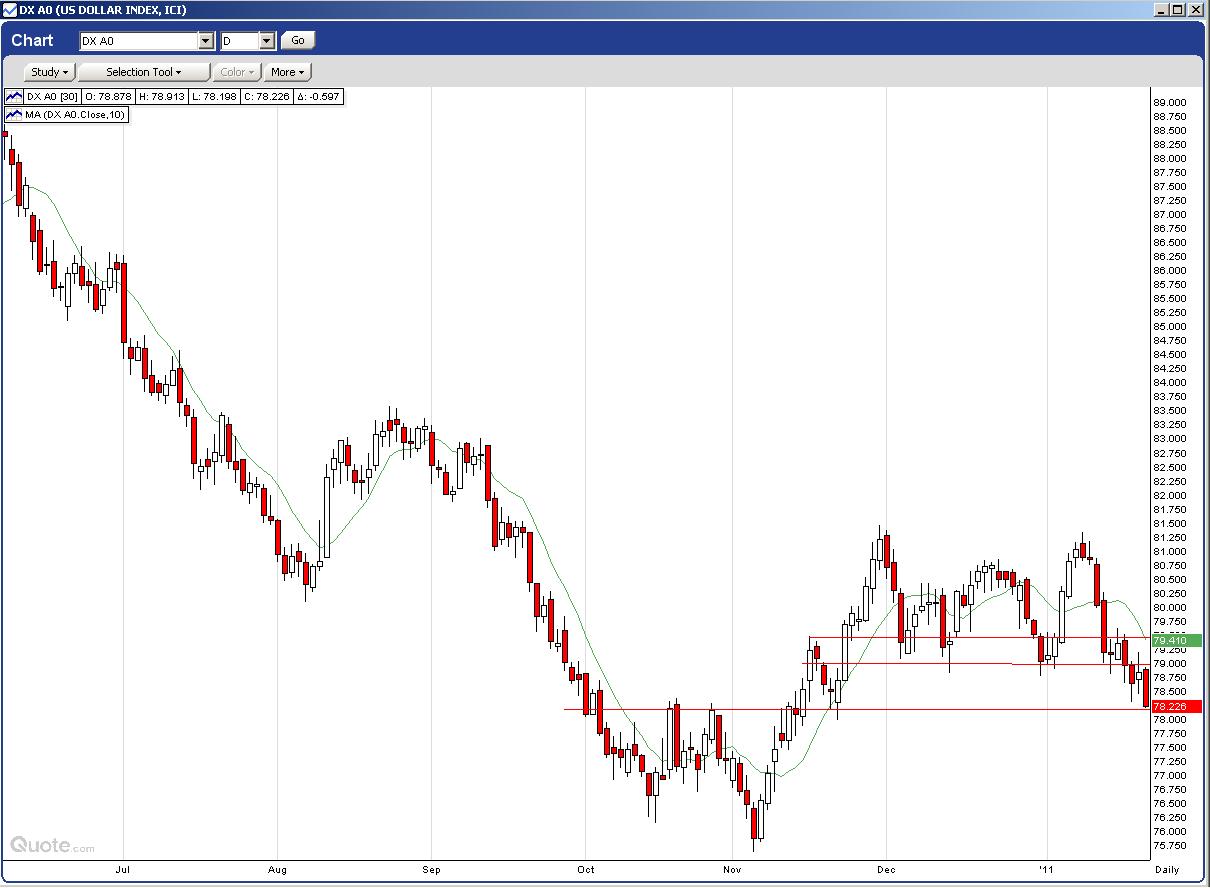Click the 89.000 price axis label
Image resolution: width=1210 pixels, height=888 pixels.
click(x=1170, y=102)
